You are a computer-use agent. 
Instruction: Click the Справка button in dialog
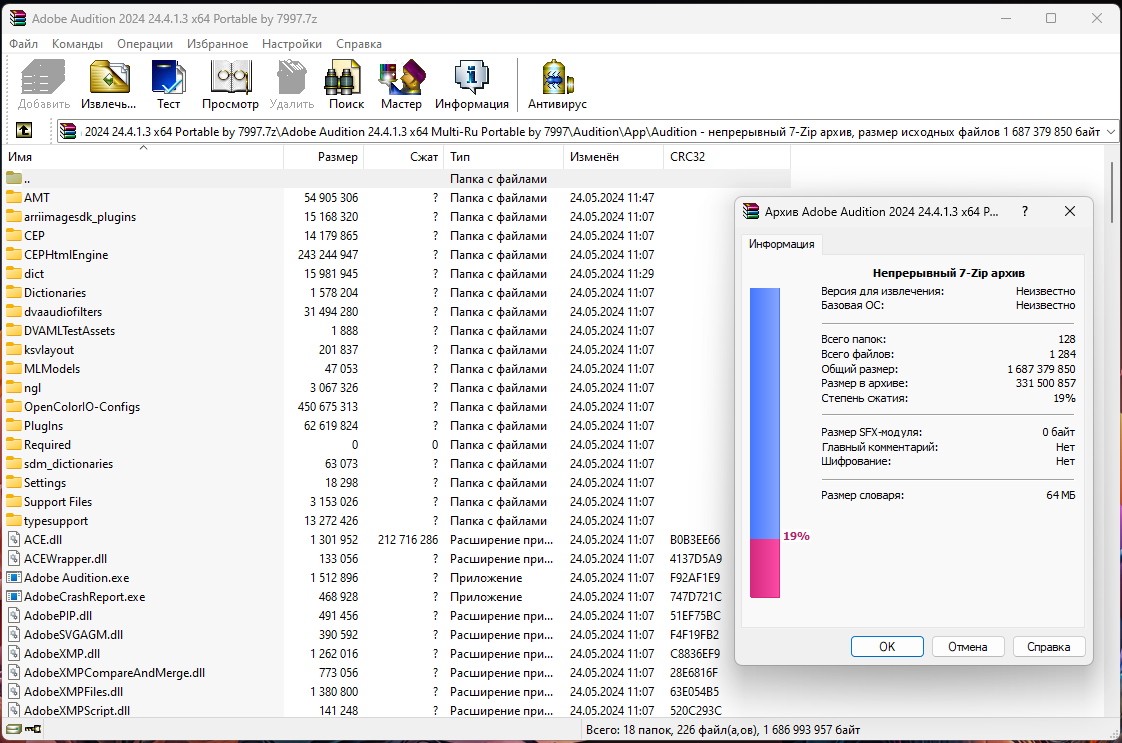(x=1048, y=647)
